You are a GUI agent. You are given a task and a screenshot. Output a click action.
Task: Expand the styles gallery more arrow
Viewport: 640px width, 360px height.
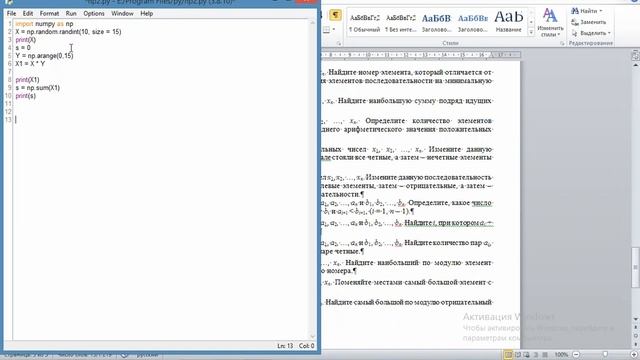pyautogui.click(x=531, y=32)
